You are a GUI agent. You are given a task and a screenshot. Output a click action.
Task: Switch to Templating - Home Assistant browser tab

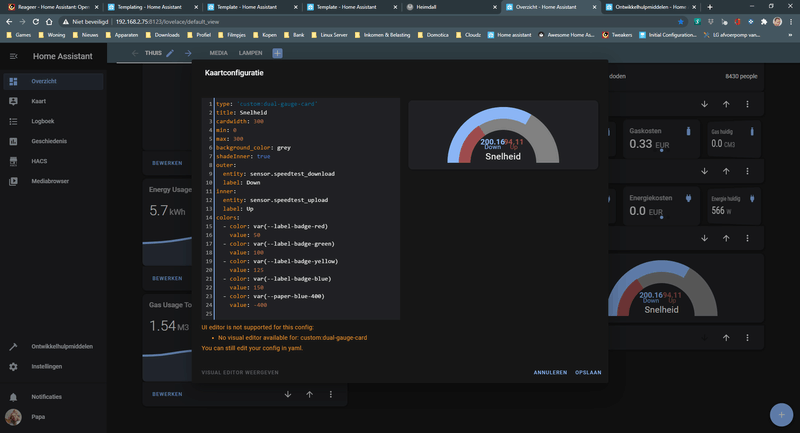coord(153,7)
